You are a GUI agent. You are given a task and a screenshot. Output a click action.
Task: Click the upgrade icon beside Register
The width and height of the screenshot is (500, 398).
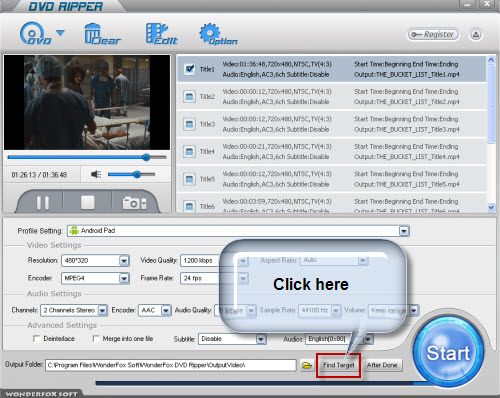[x=476, y=35]
